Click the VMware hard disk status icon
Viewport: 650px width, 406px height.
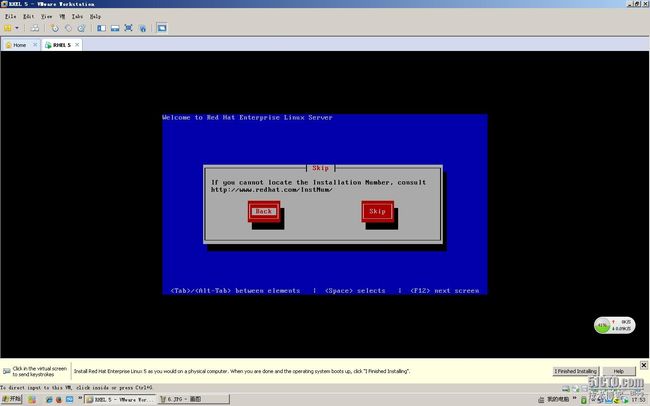coord(566,389)
